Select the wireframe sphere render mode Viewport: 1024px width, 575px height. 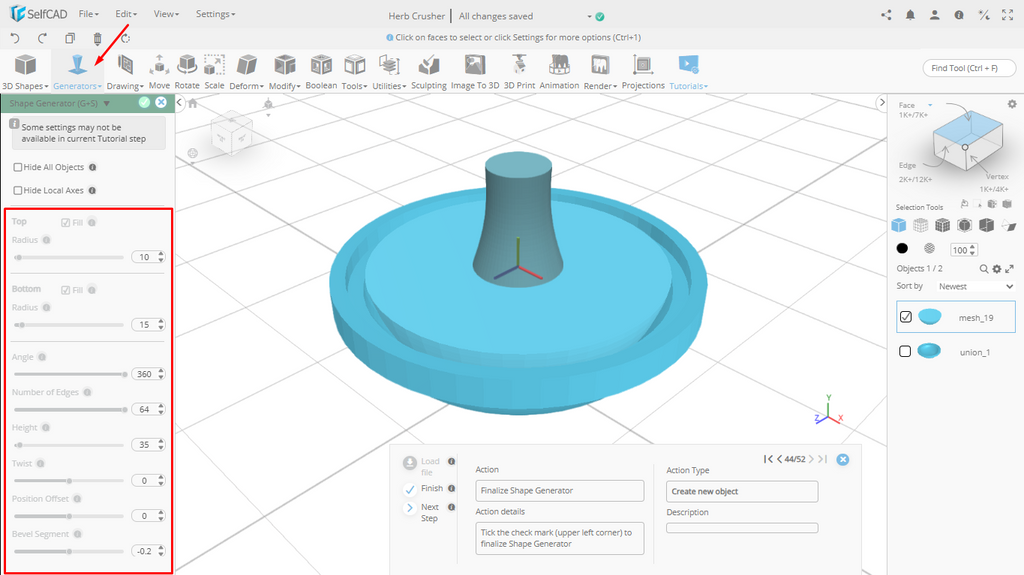click(x=929, y=248)
